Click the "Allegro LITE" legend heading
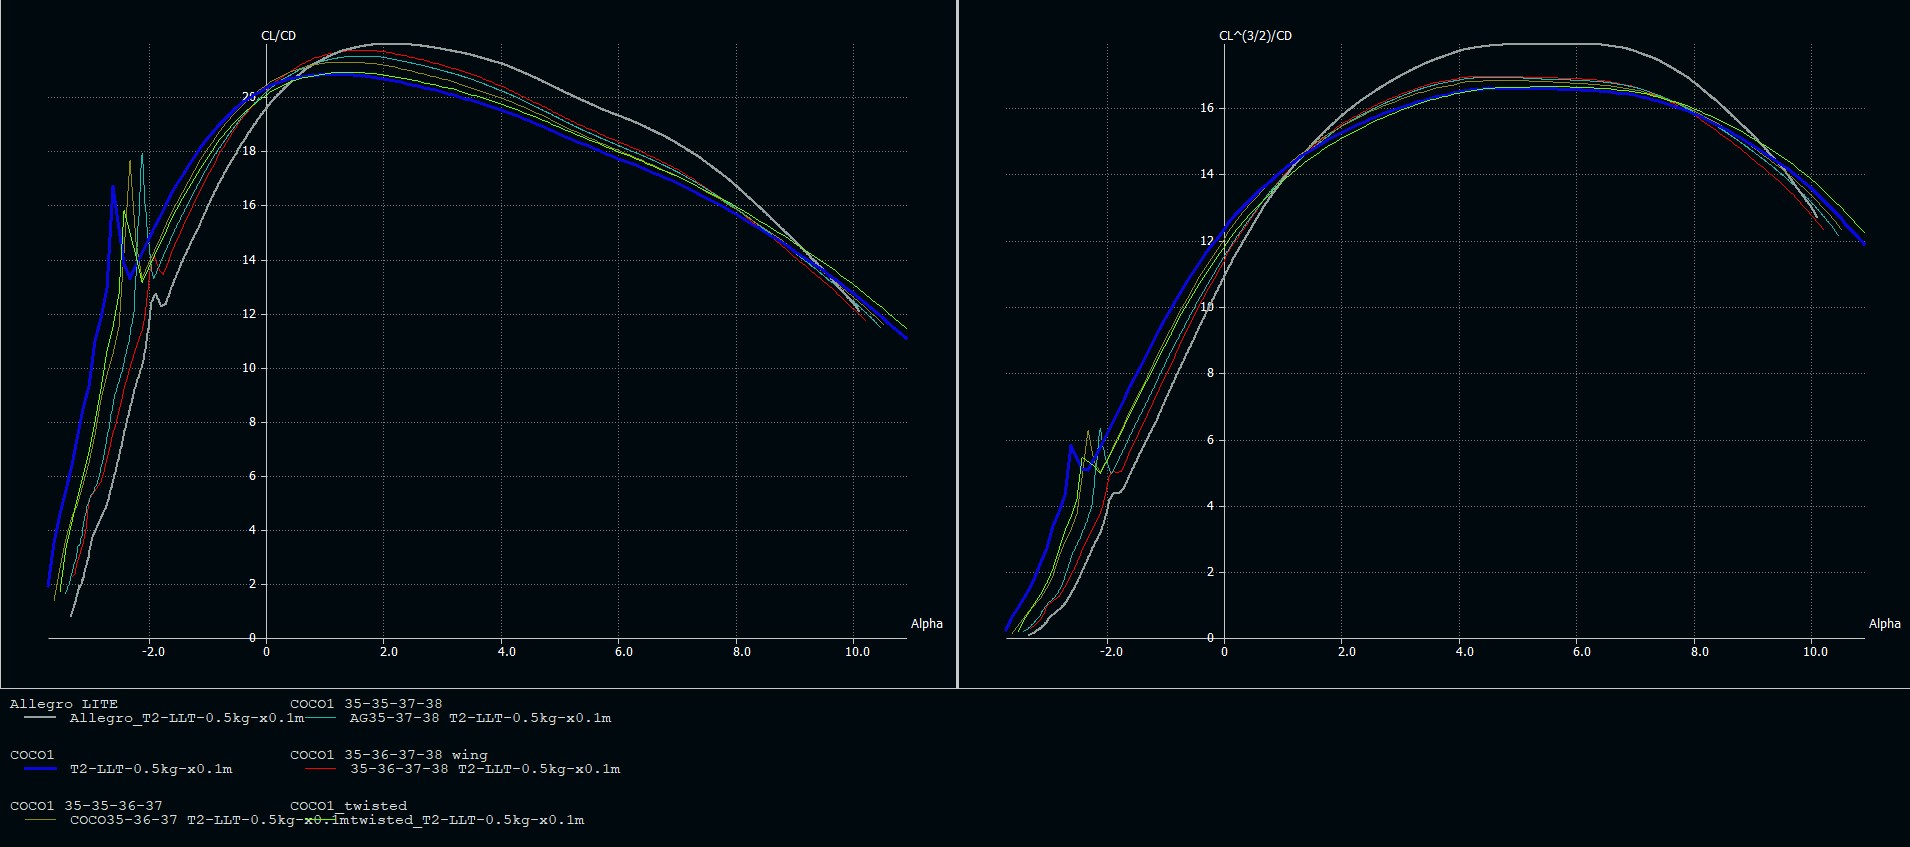1910x847 pixels. pos(63,704)
